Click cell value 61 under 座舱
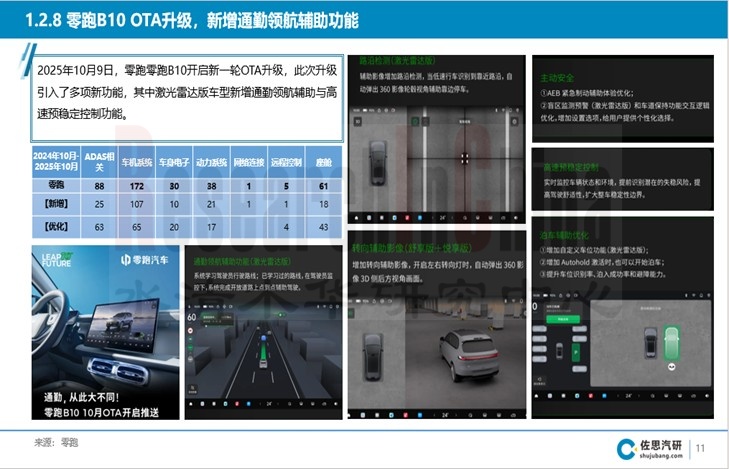 click(x=324, y=186)
